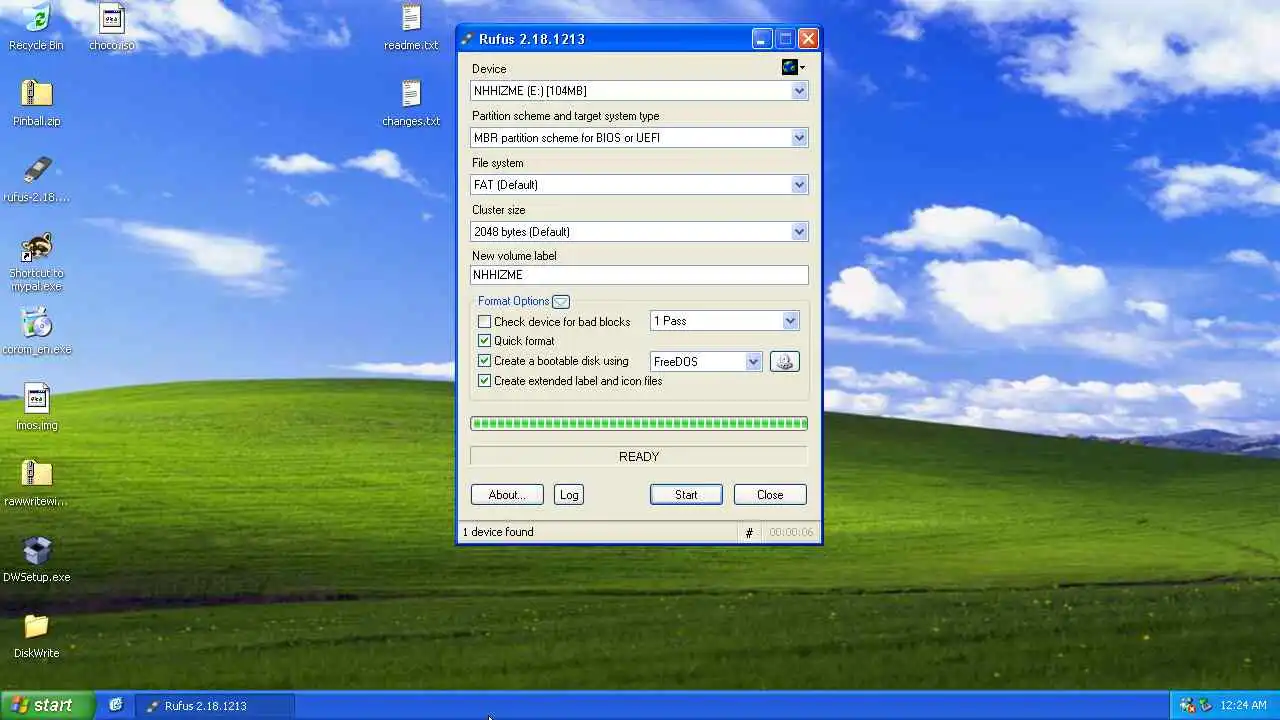
Task: Select the DiskWrite folder on desktop
Action: [36, 635]
